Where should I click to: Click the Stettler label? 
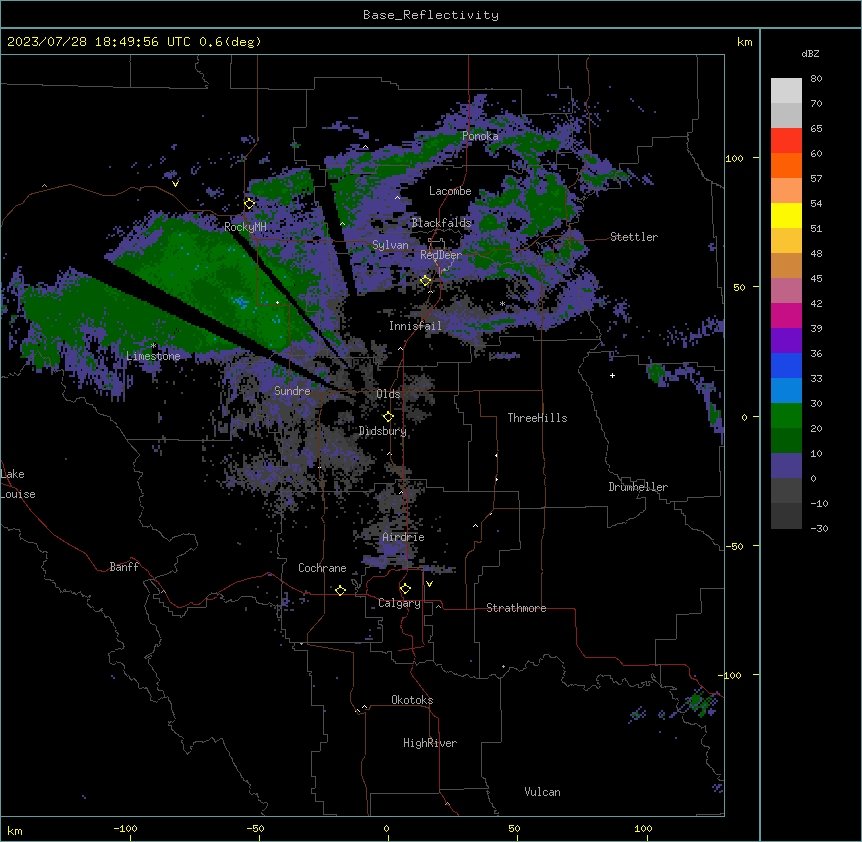tap(634, 237)
